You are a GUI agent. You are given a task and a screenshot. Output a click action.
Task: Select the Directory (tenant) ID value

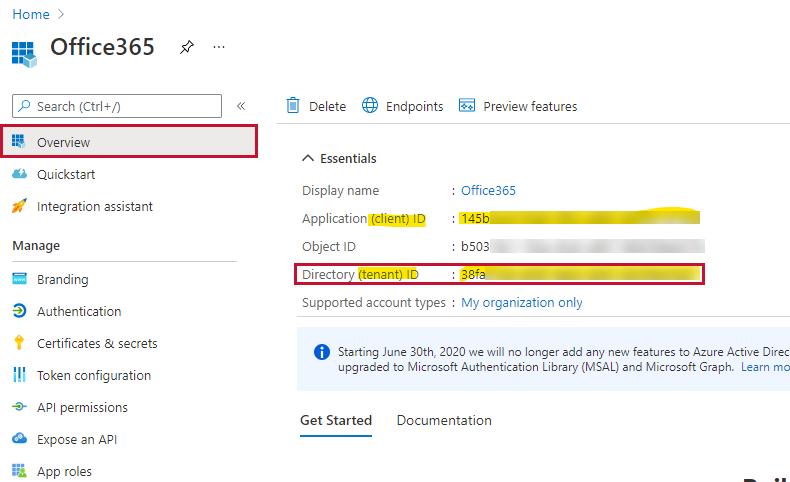point(580,274)
